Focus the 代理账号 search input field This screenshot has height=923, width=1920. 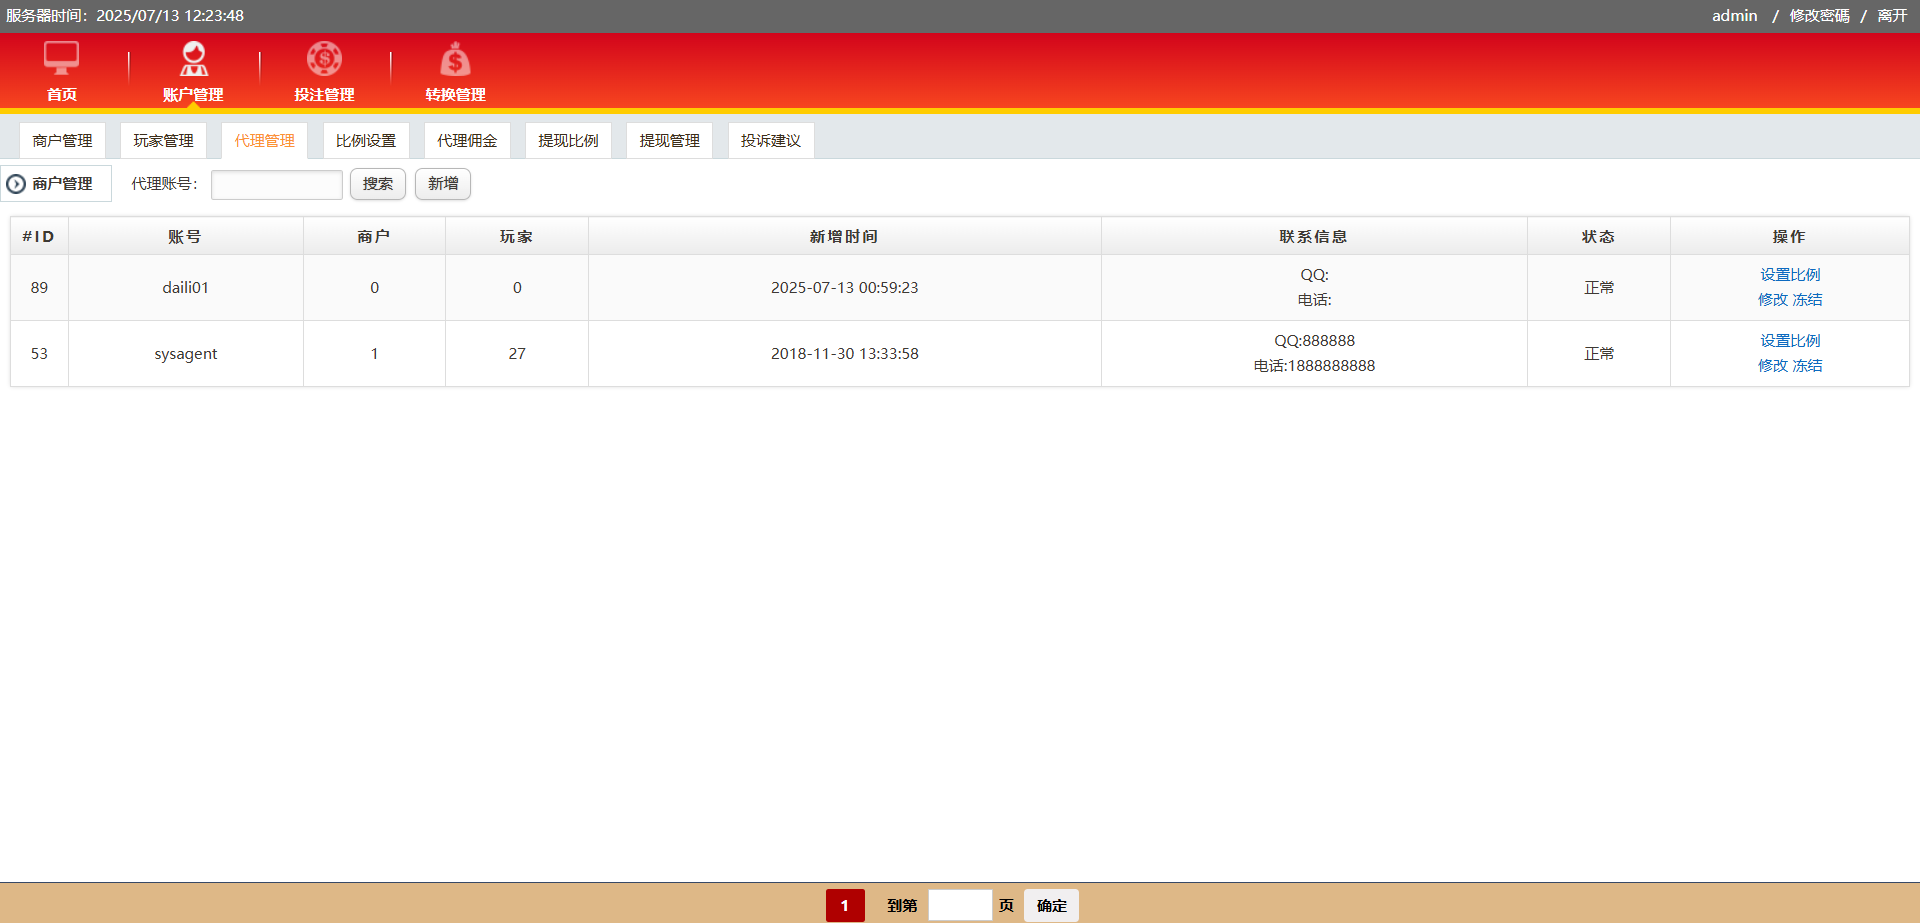277,185
